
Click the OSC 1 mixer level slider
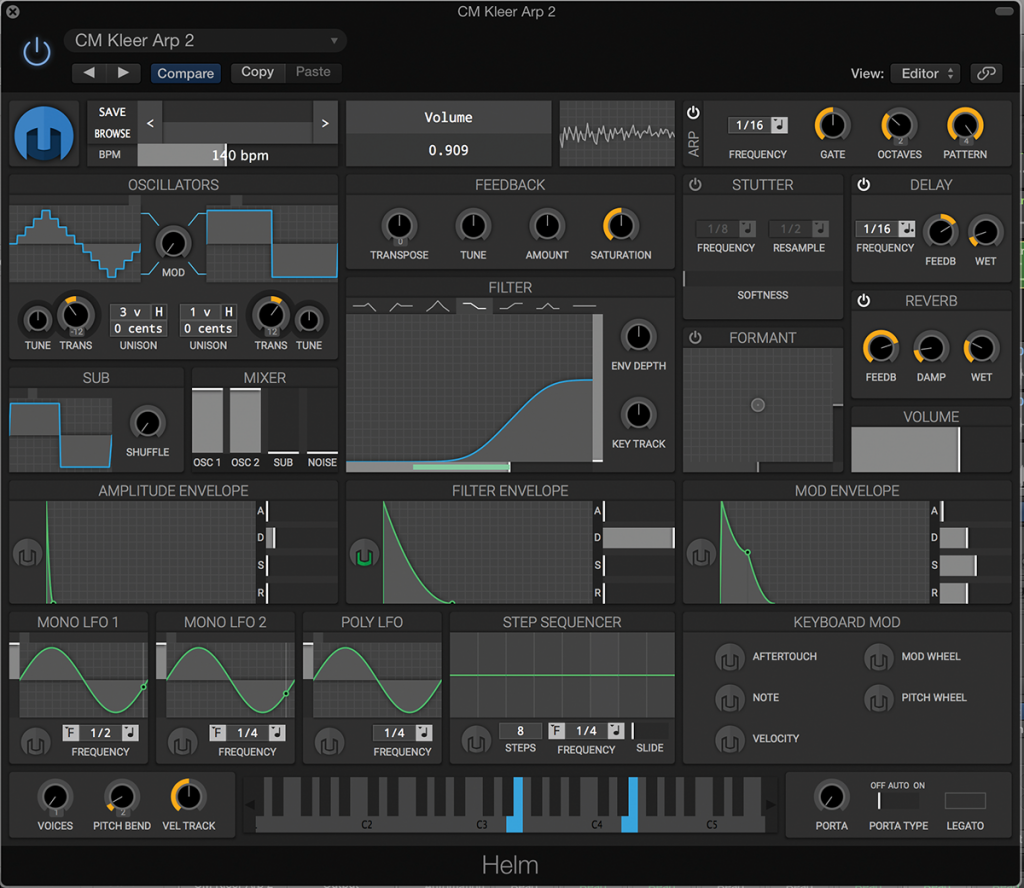click(x=207, y=420)
